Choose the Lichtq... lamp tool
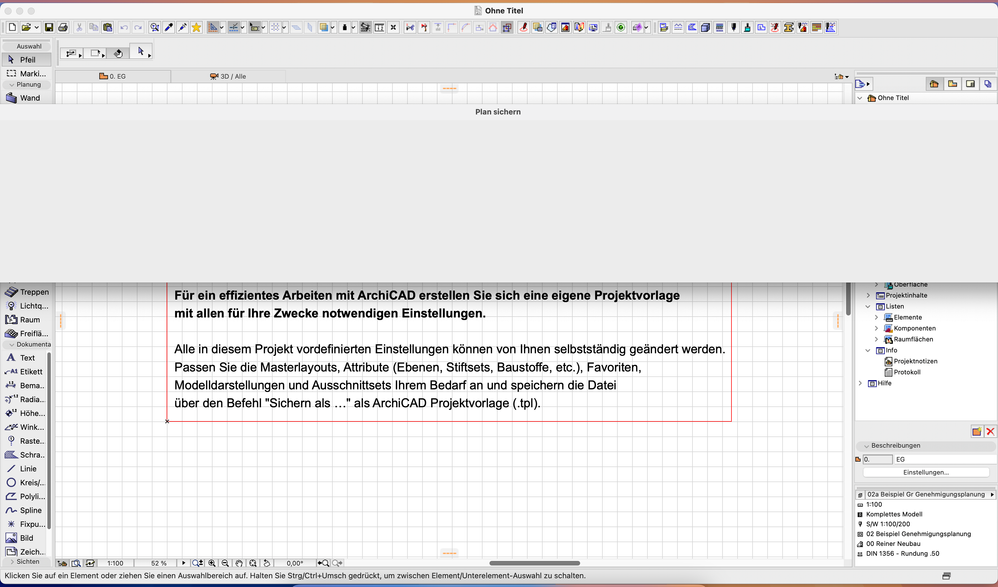The height and width of the screenshot is (587, 998). click(x=27, y=306)
